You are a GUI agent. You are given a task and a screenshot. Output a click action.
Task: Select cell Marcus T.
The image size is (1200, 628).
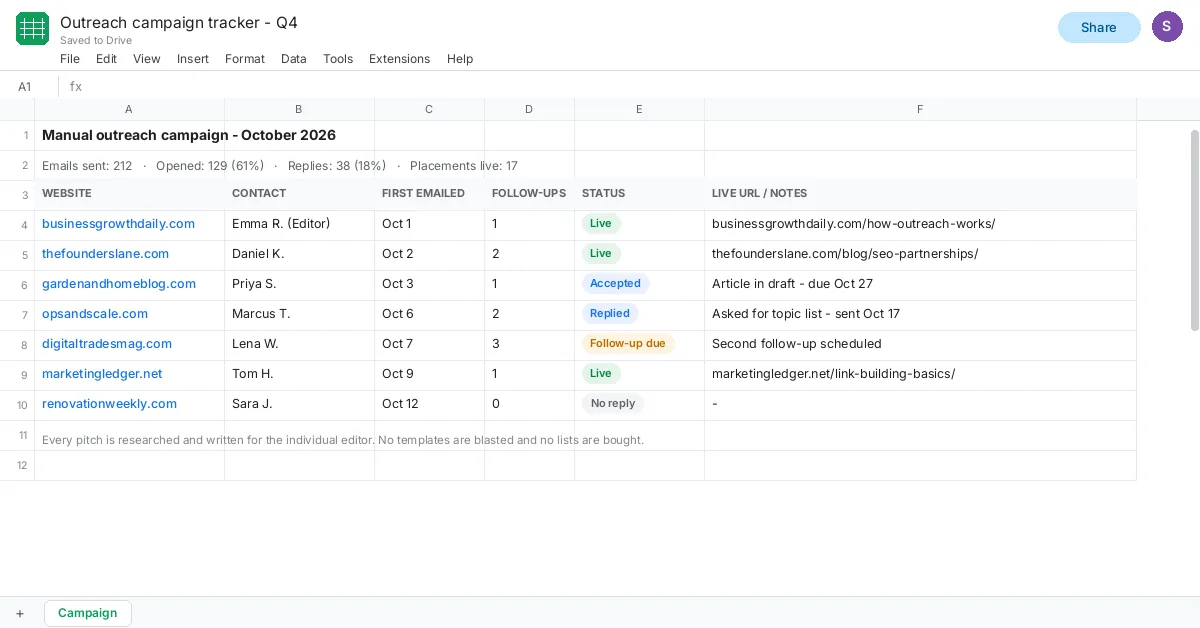click(300, 314)
